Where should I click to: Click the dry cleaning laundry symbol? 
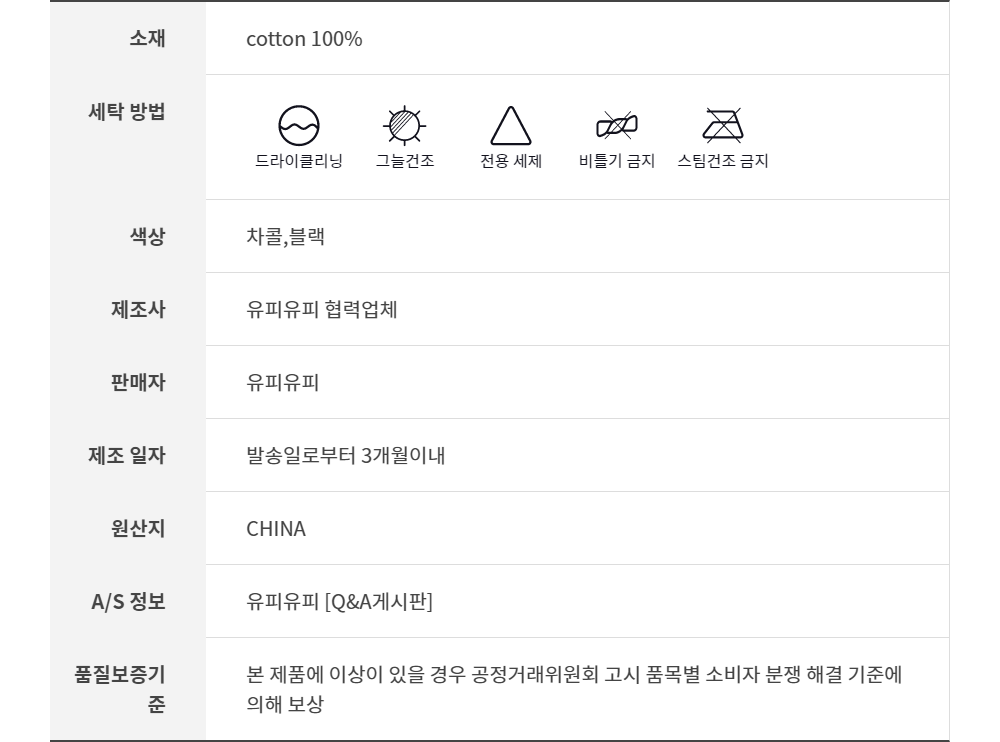[x=298, y=126]
